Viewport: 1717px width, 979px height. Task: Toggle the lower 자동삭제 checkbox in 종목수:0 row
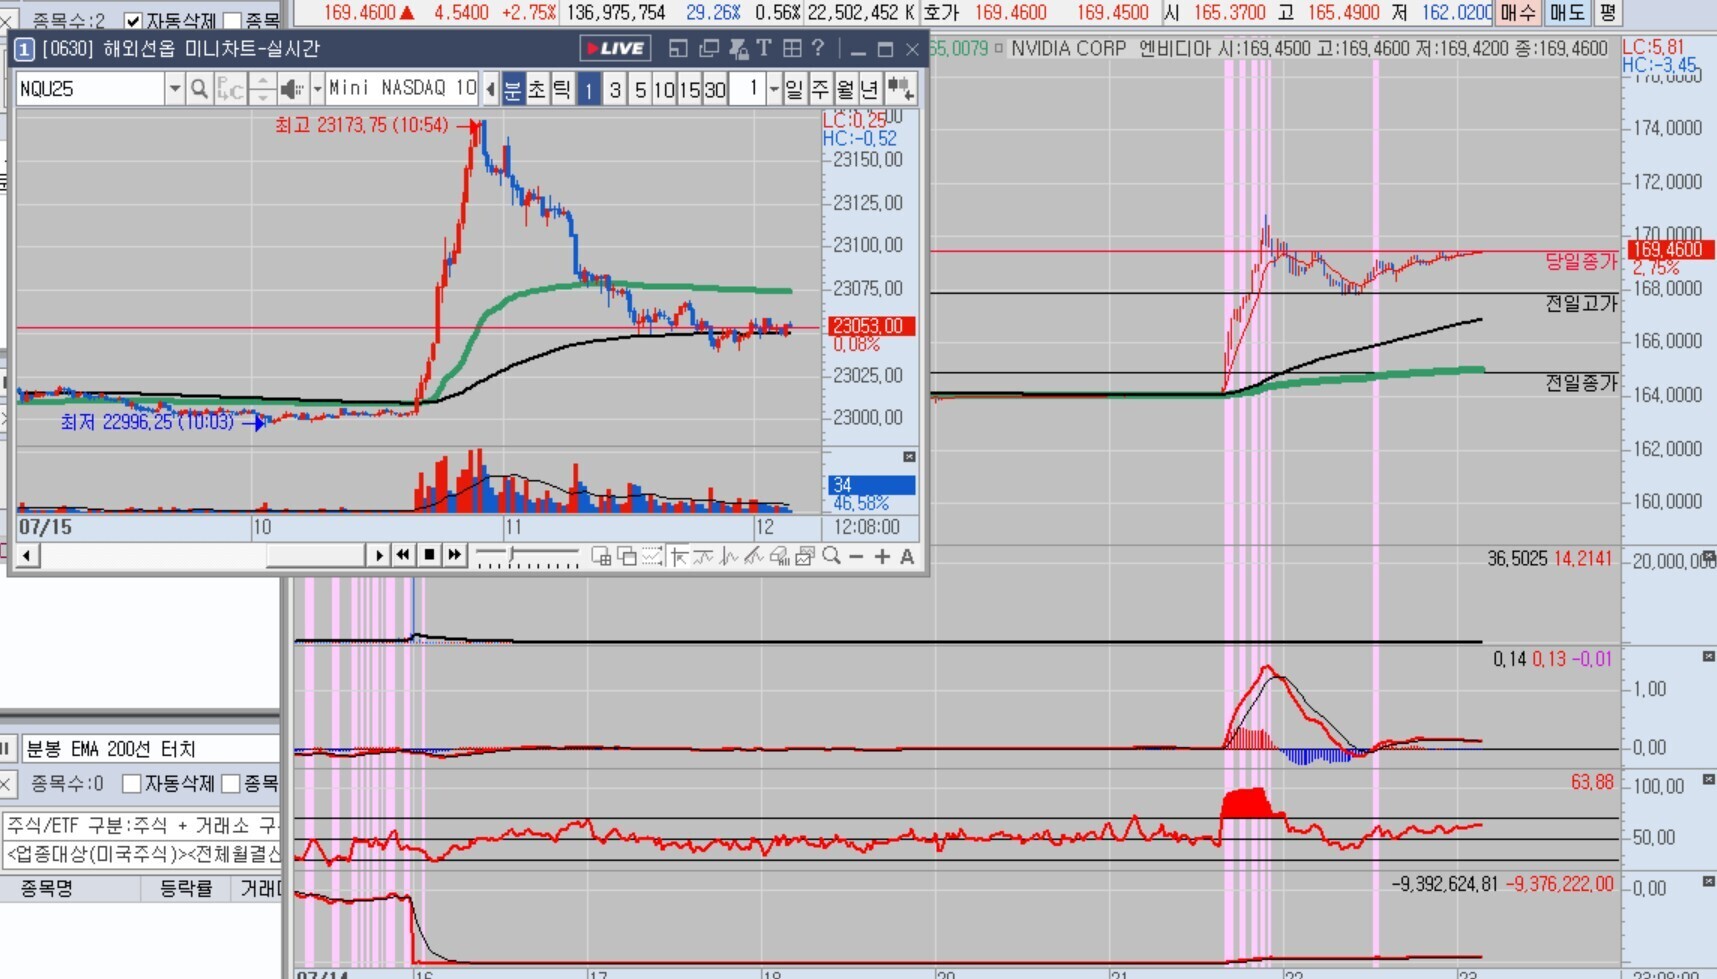point(131,783)
